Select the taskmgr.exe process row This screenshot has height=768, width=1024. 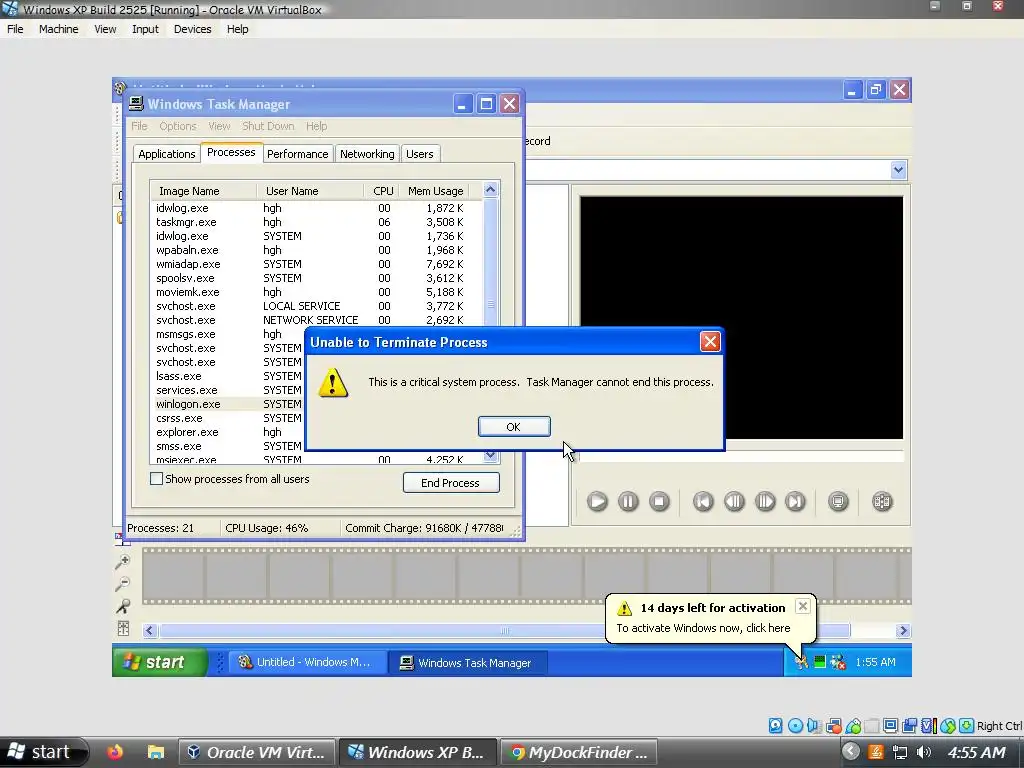(x=316, y=222)
